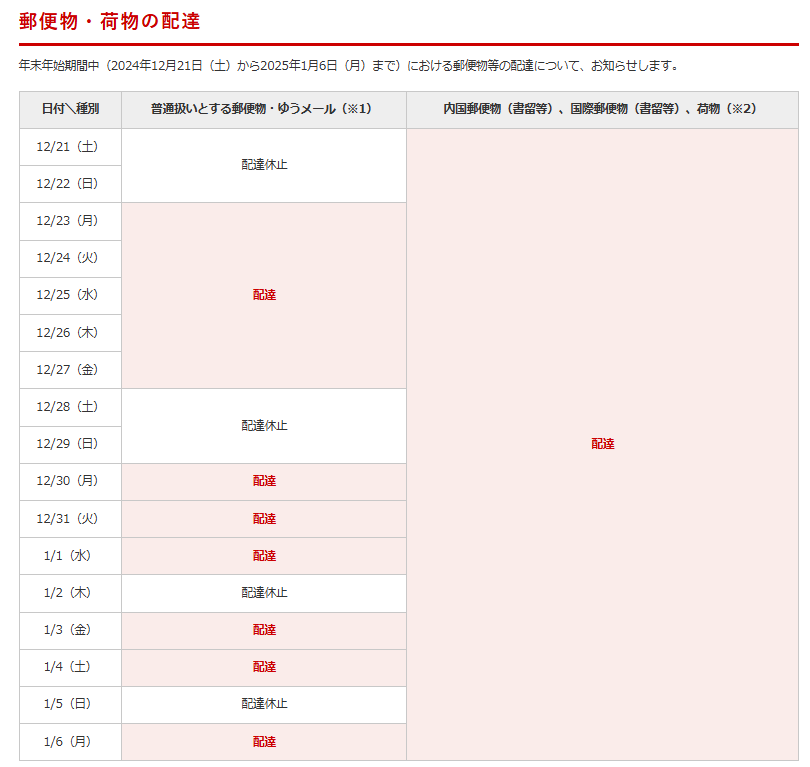Click the 12/25（水） date cell
The image size is (810, 767).
coord(70,295)
